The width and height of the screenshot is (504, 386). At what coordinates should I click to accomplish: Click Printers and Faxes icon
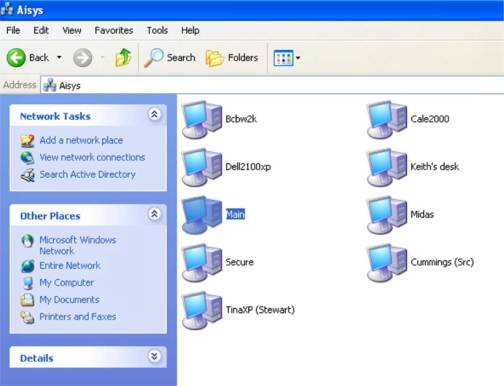27,317
